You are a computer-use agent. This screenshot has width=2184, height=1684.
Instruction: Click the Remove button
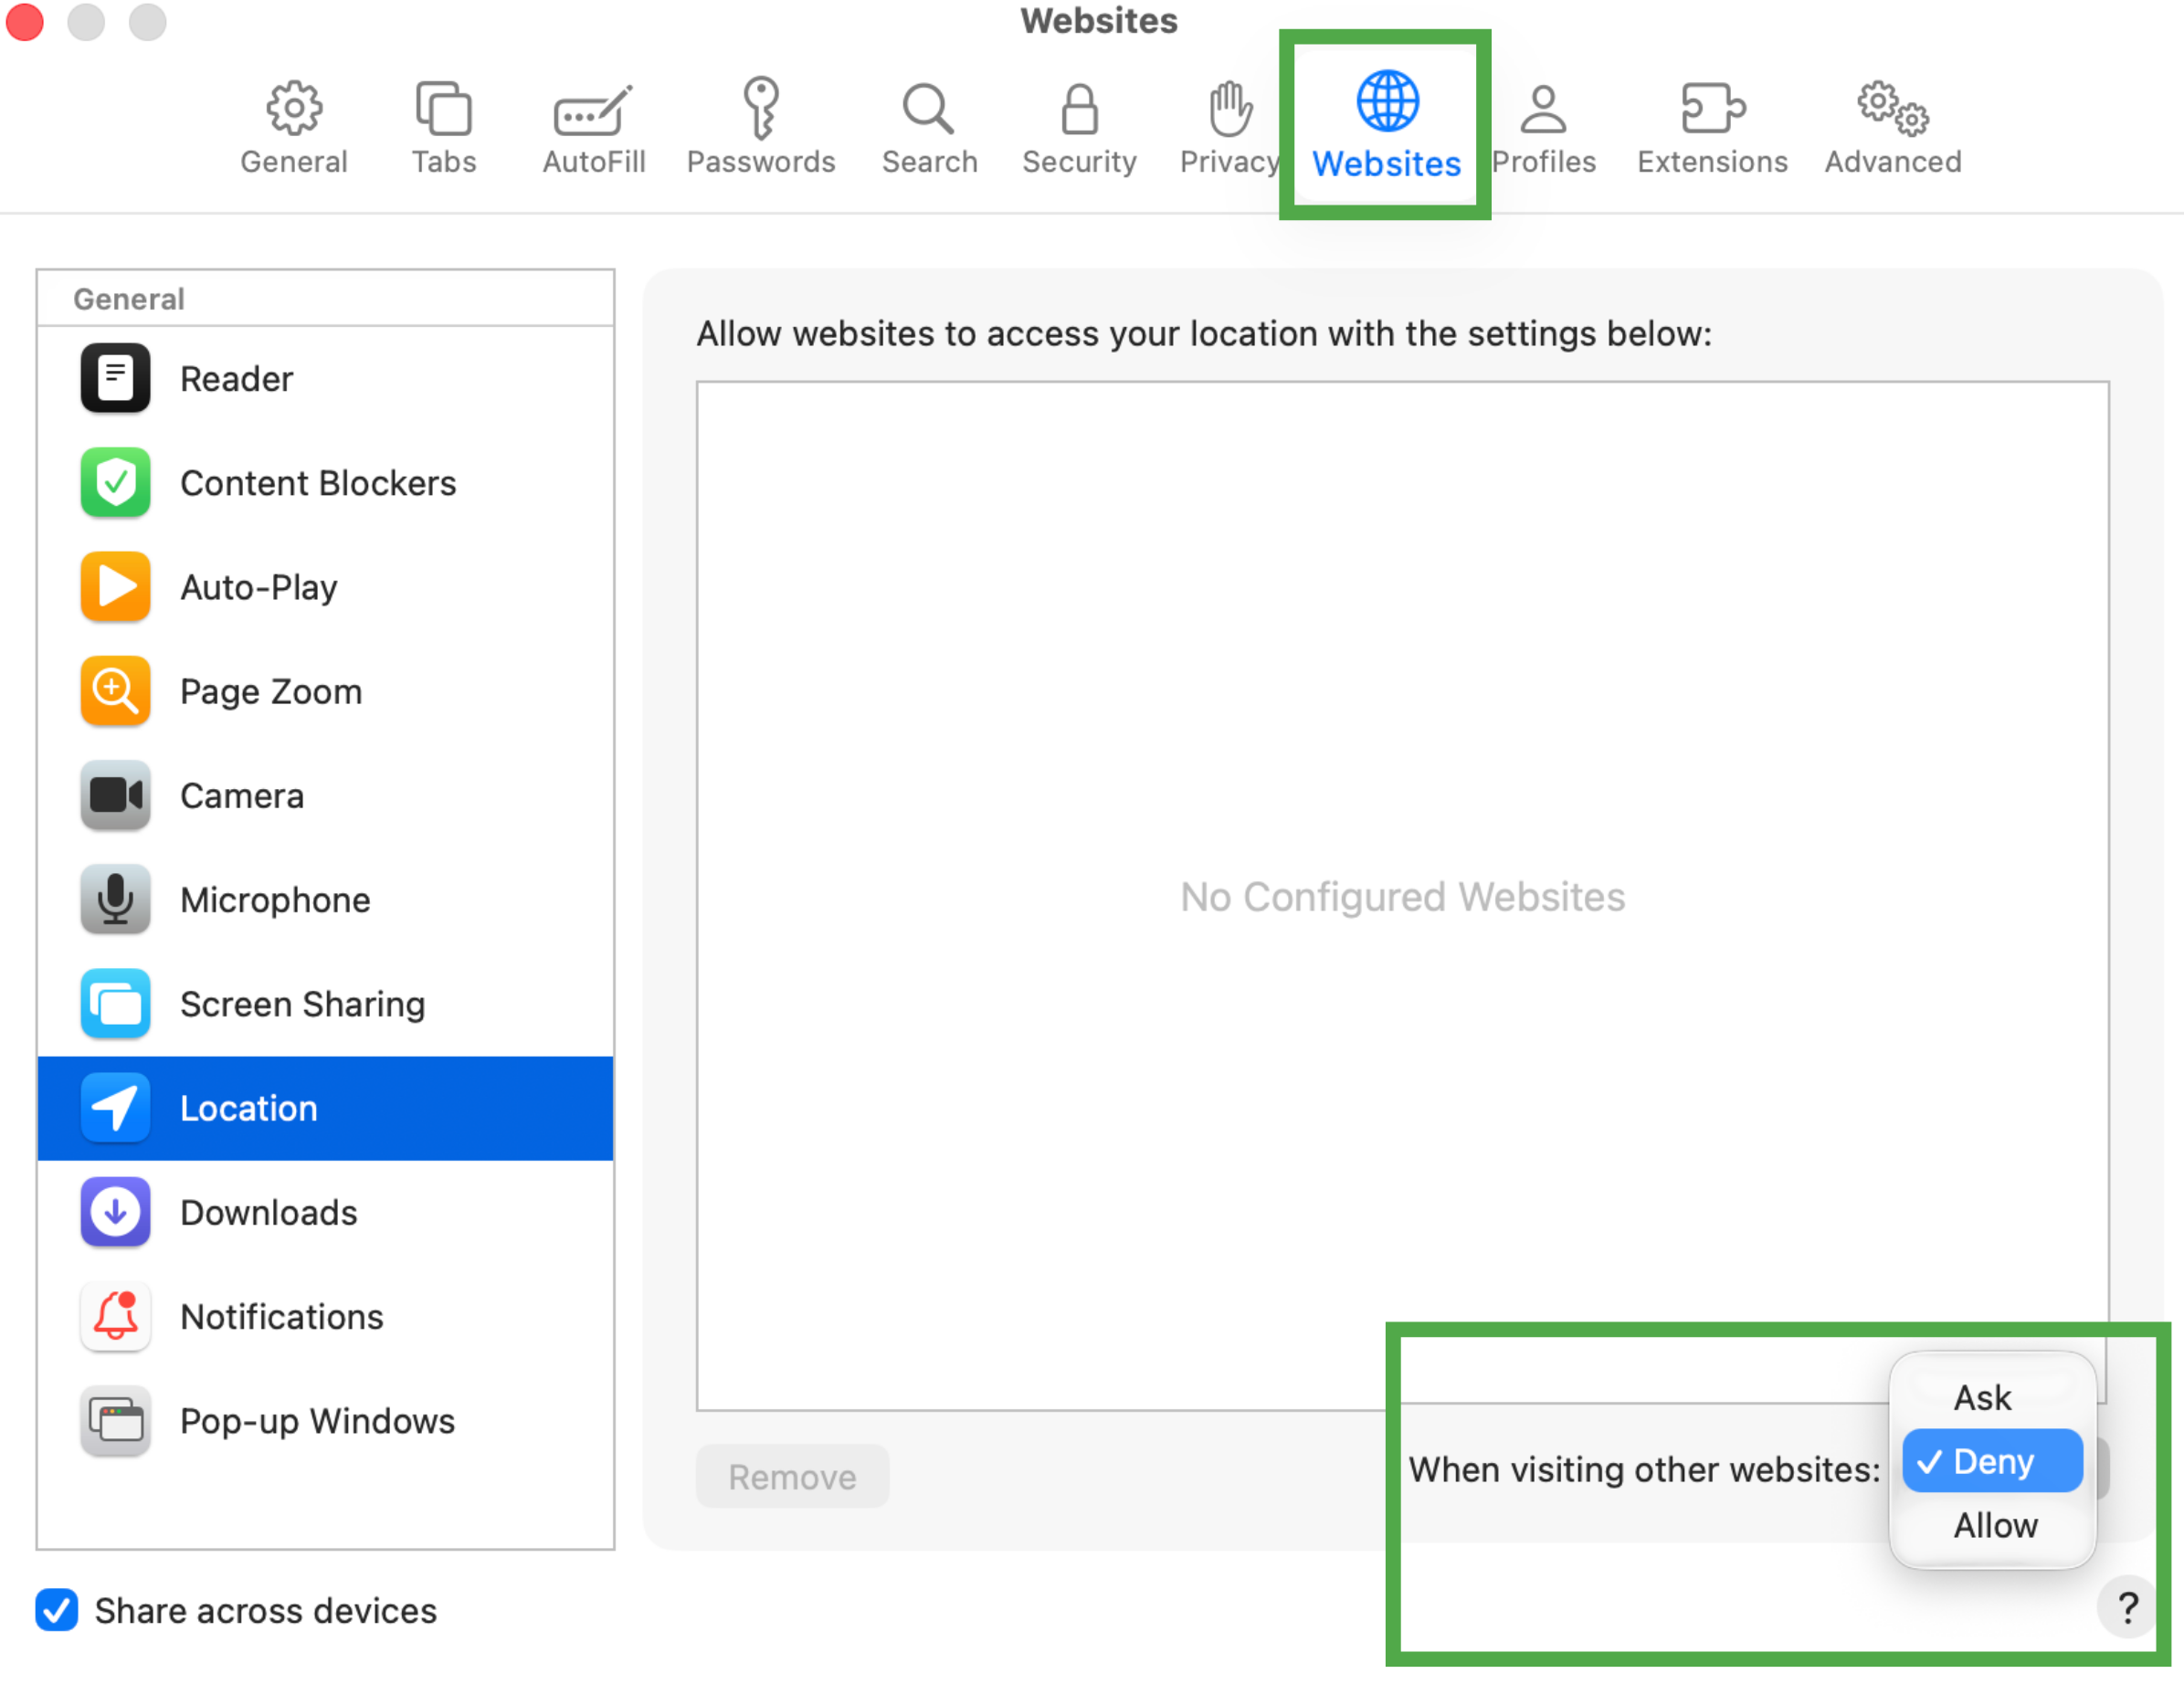coord(792,1476)
